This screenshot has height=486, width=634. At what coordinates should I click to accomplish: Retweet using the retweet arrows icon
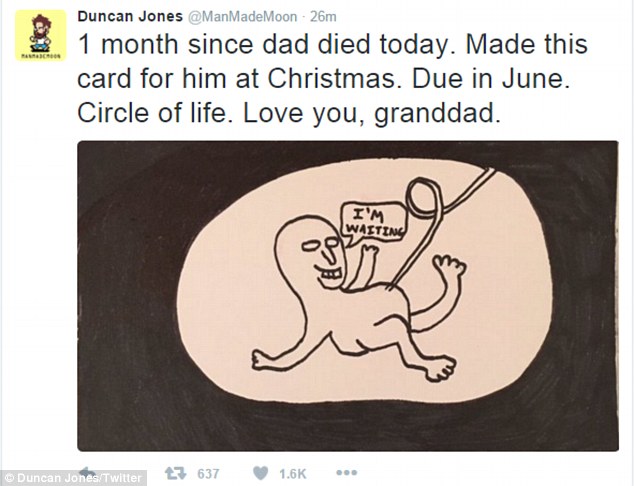point(175,473)
